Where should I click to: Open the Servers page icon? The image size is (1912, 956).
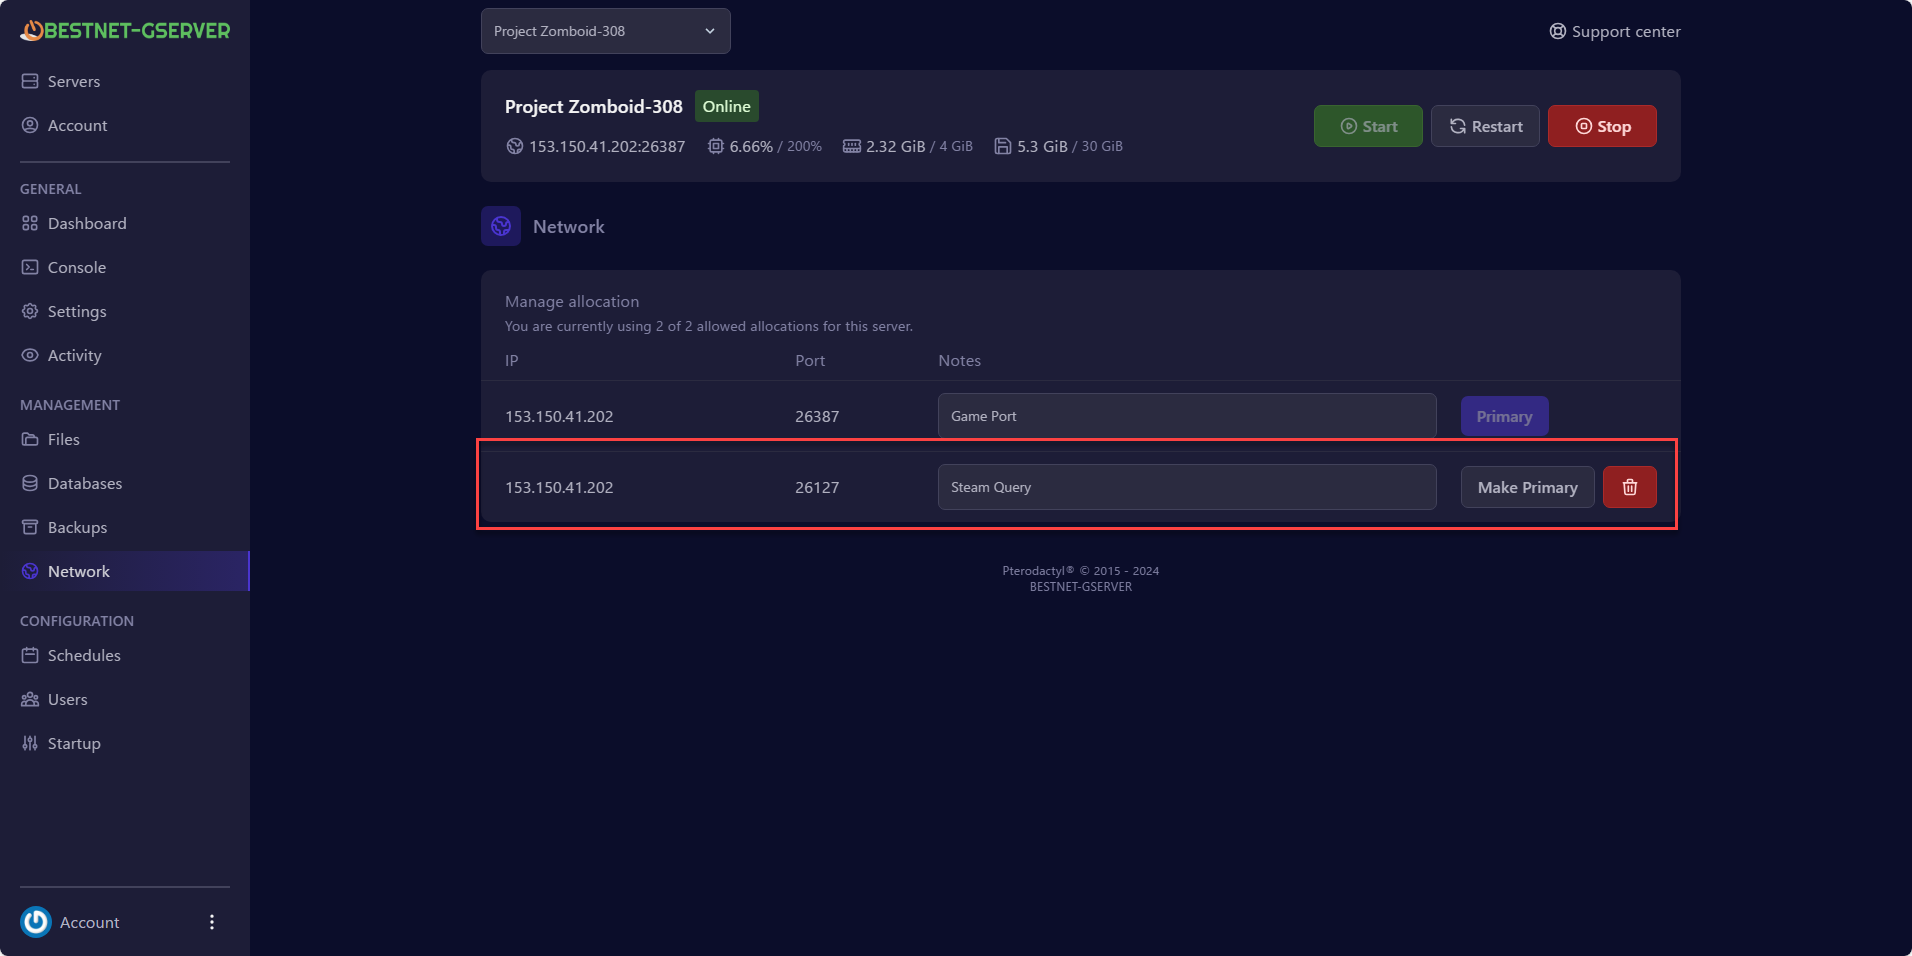point(30,81)
